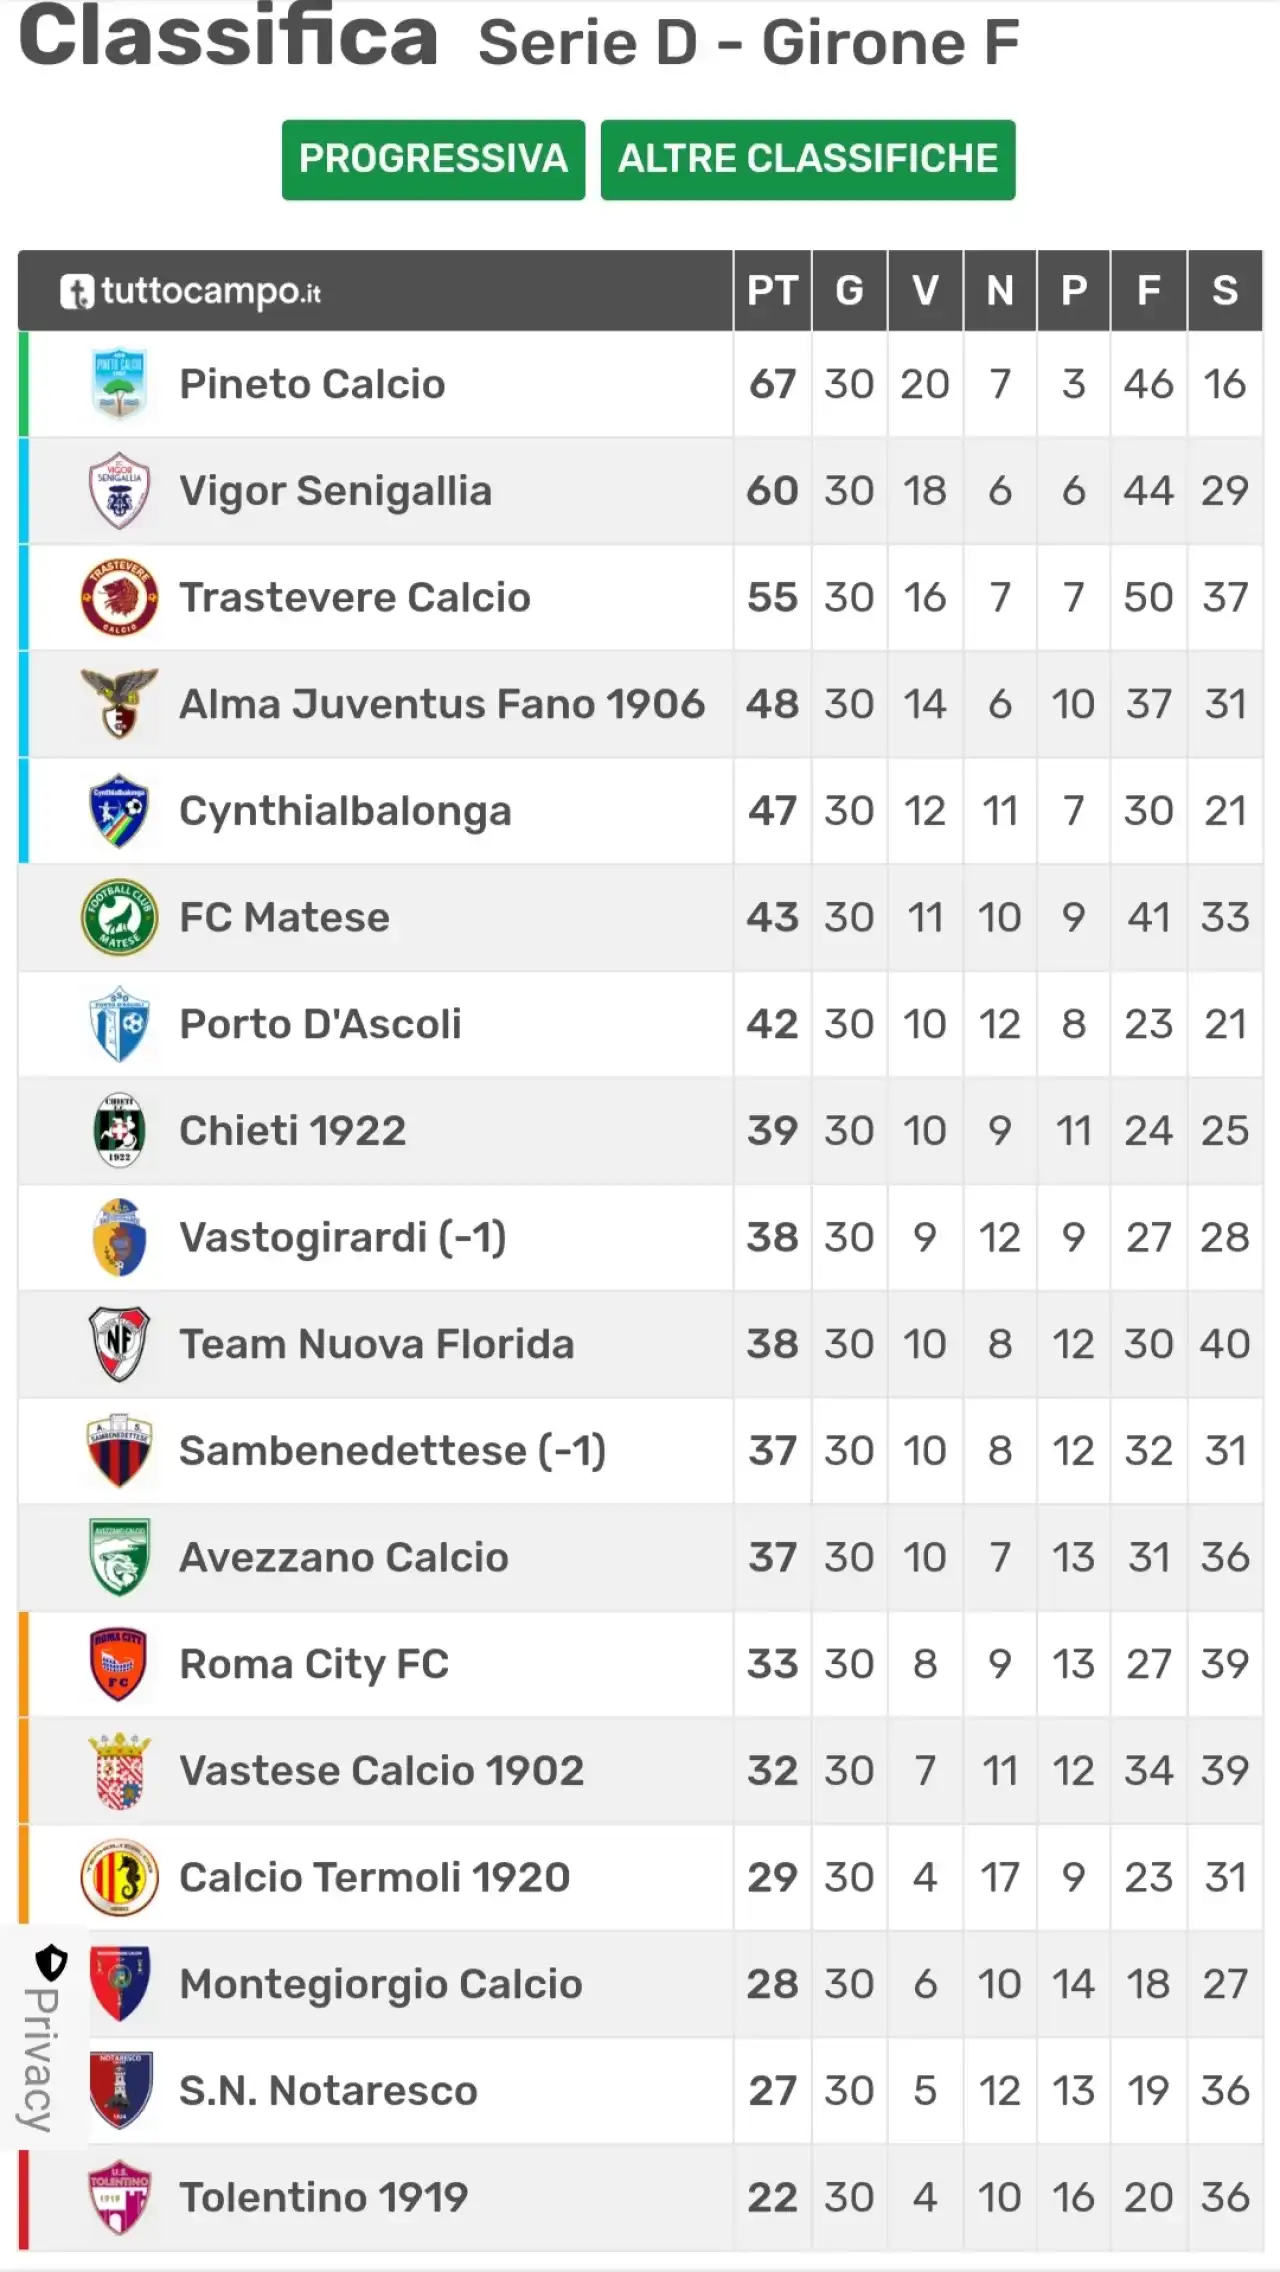Open the Privacy shield icon
This screenshot has width=1280, height=2272.
(x=51, y=1963)
